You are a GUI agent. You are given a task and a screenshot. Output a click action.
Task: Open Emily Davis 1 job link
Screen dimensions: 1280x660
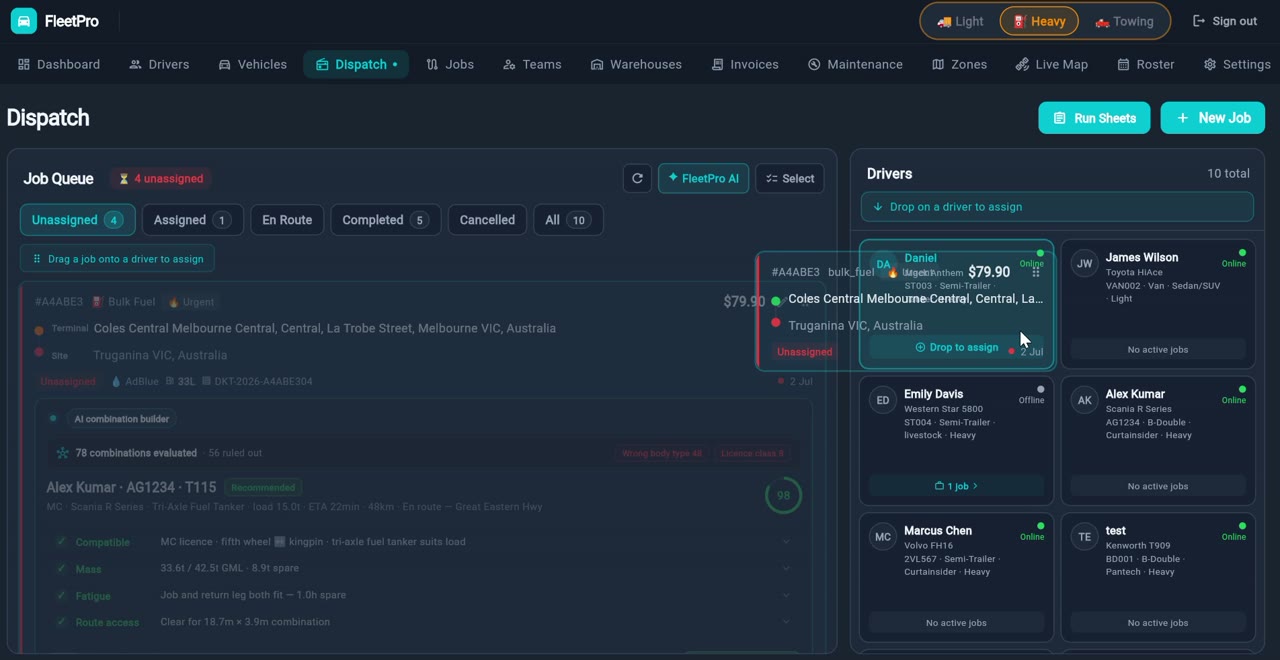(956, 486)
